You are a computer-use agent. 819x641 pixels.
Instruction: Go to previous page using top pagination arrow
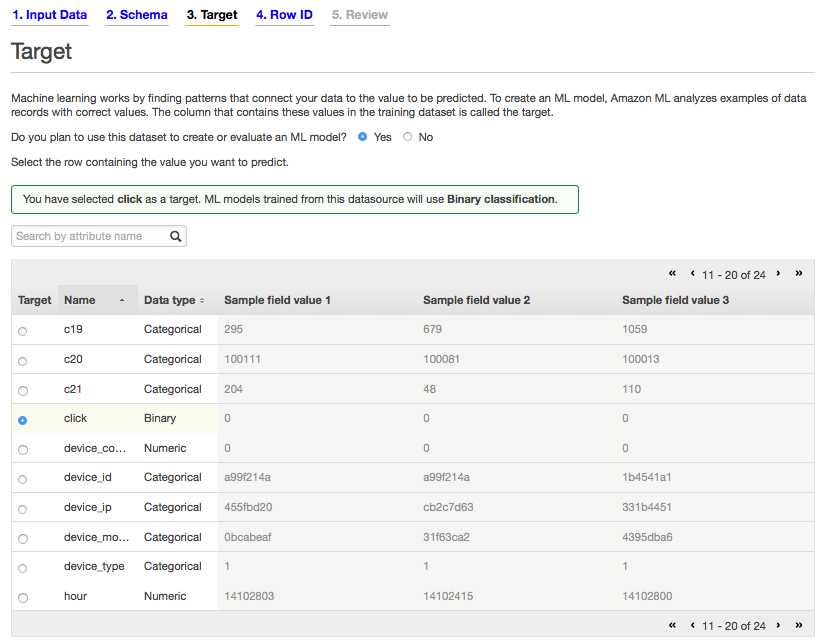(x=693, y=273)
